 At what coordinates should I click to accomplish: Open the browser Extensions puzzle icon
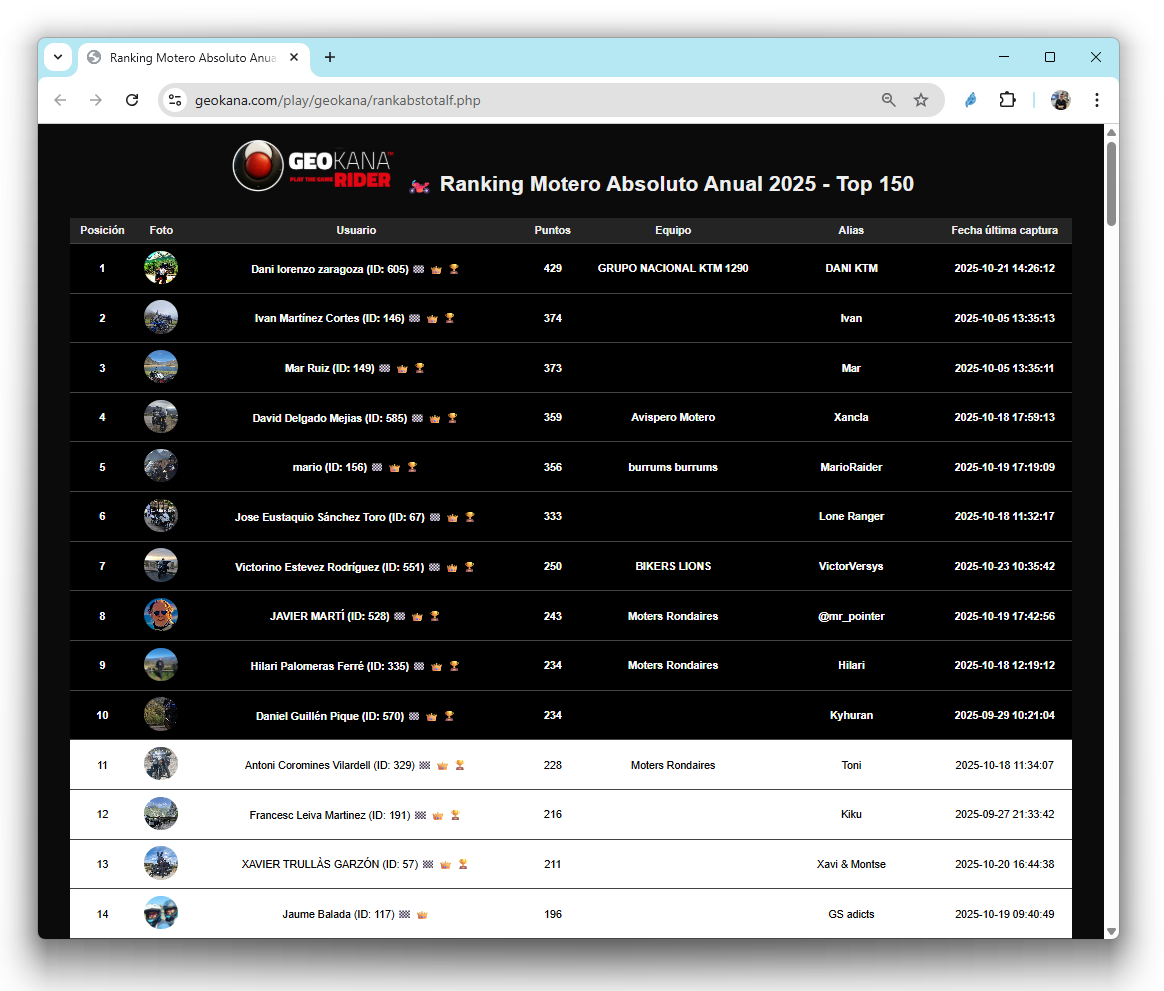[1007, 100]
